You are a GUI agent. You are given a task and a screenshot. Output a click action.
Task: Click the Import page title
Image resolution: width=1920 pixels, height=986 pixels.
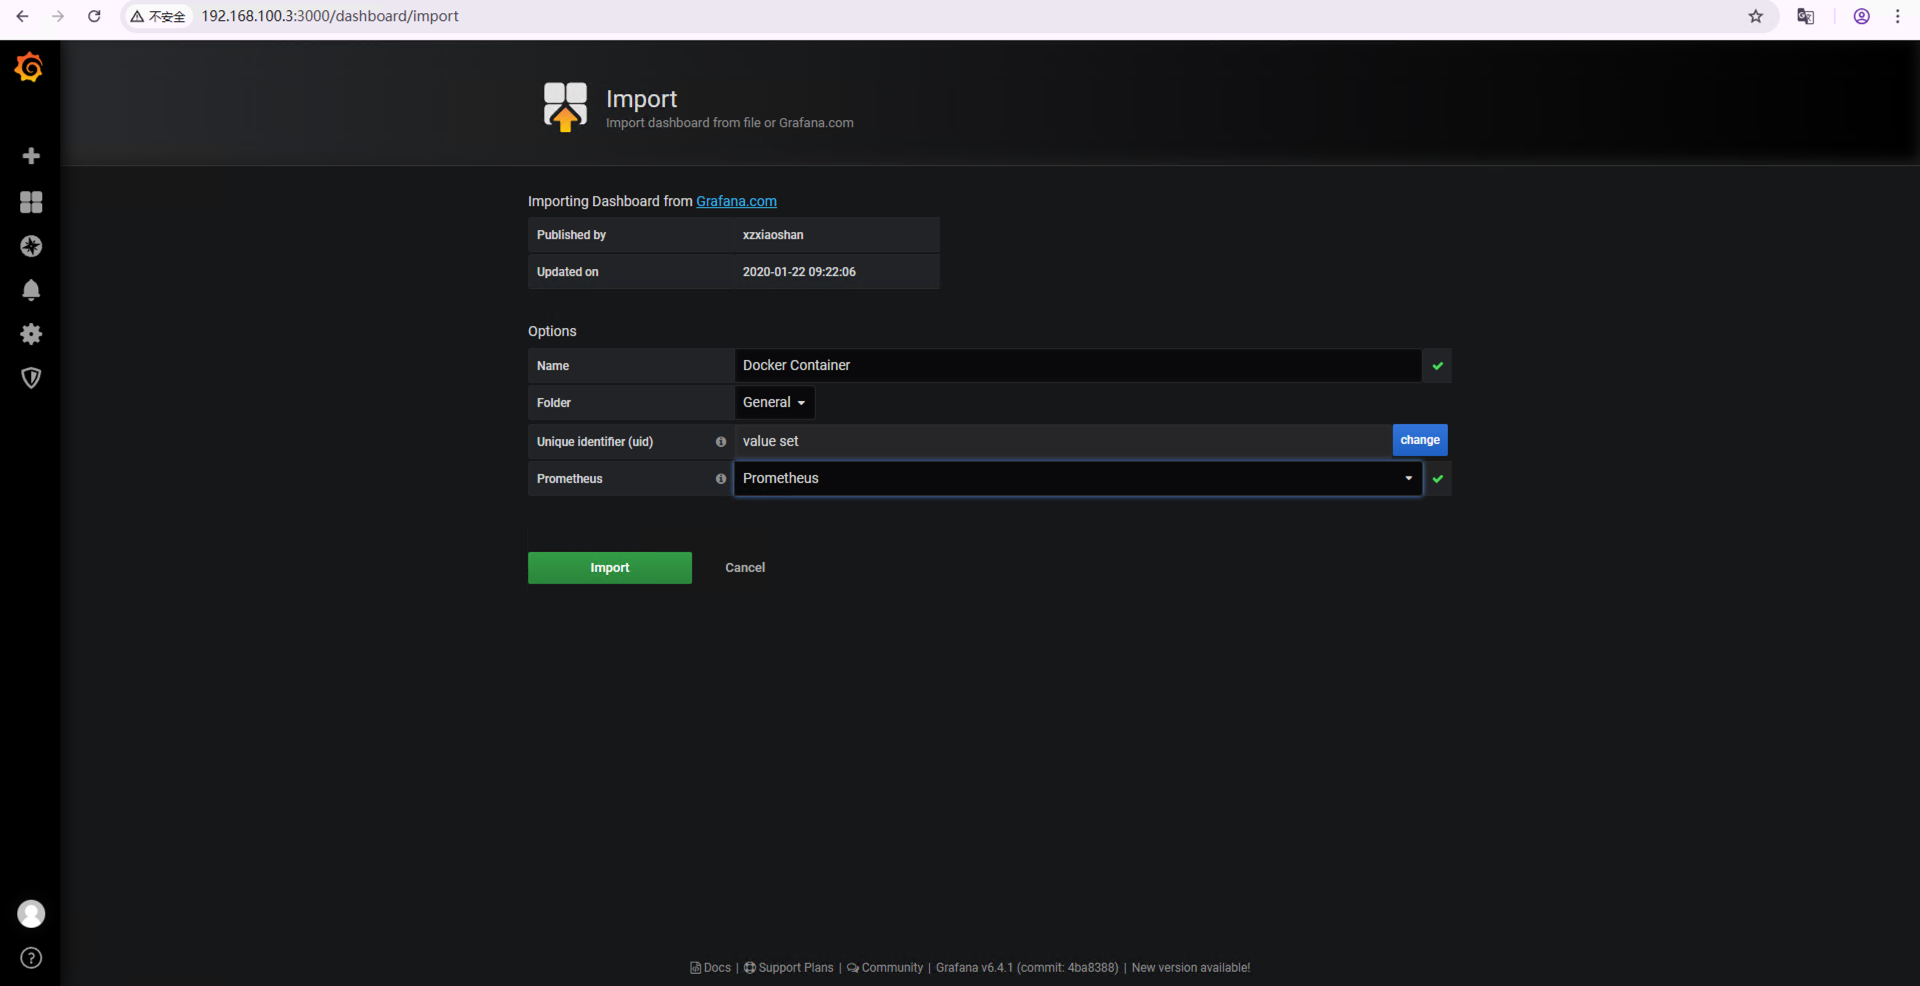point(641,99)
